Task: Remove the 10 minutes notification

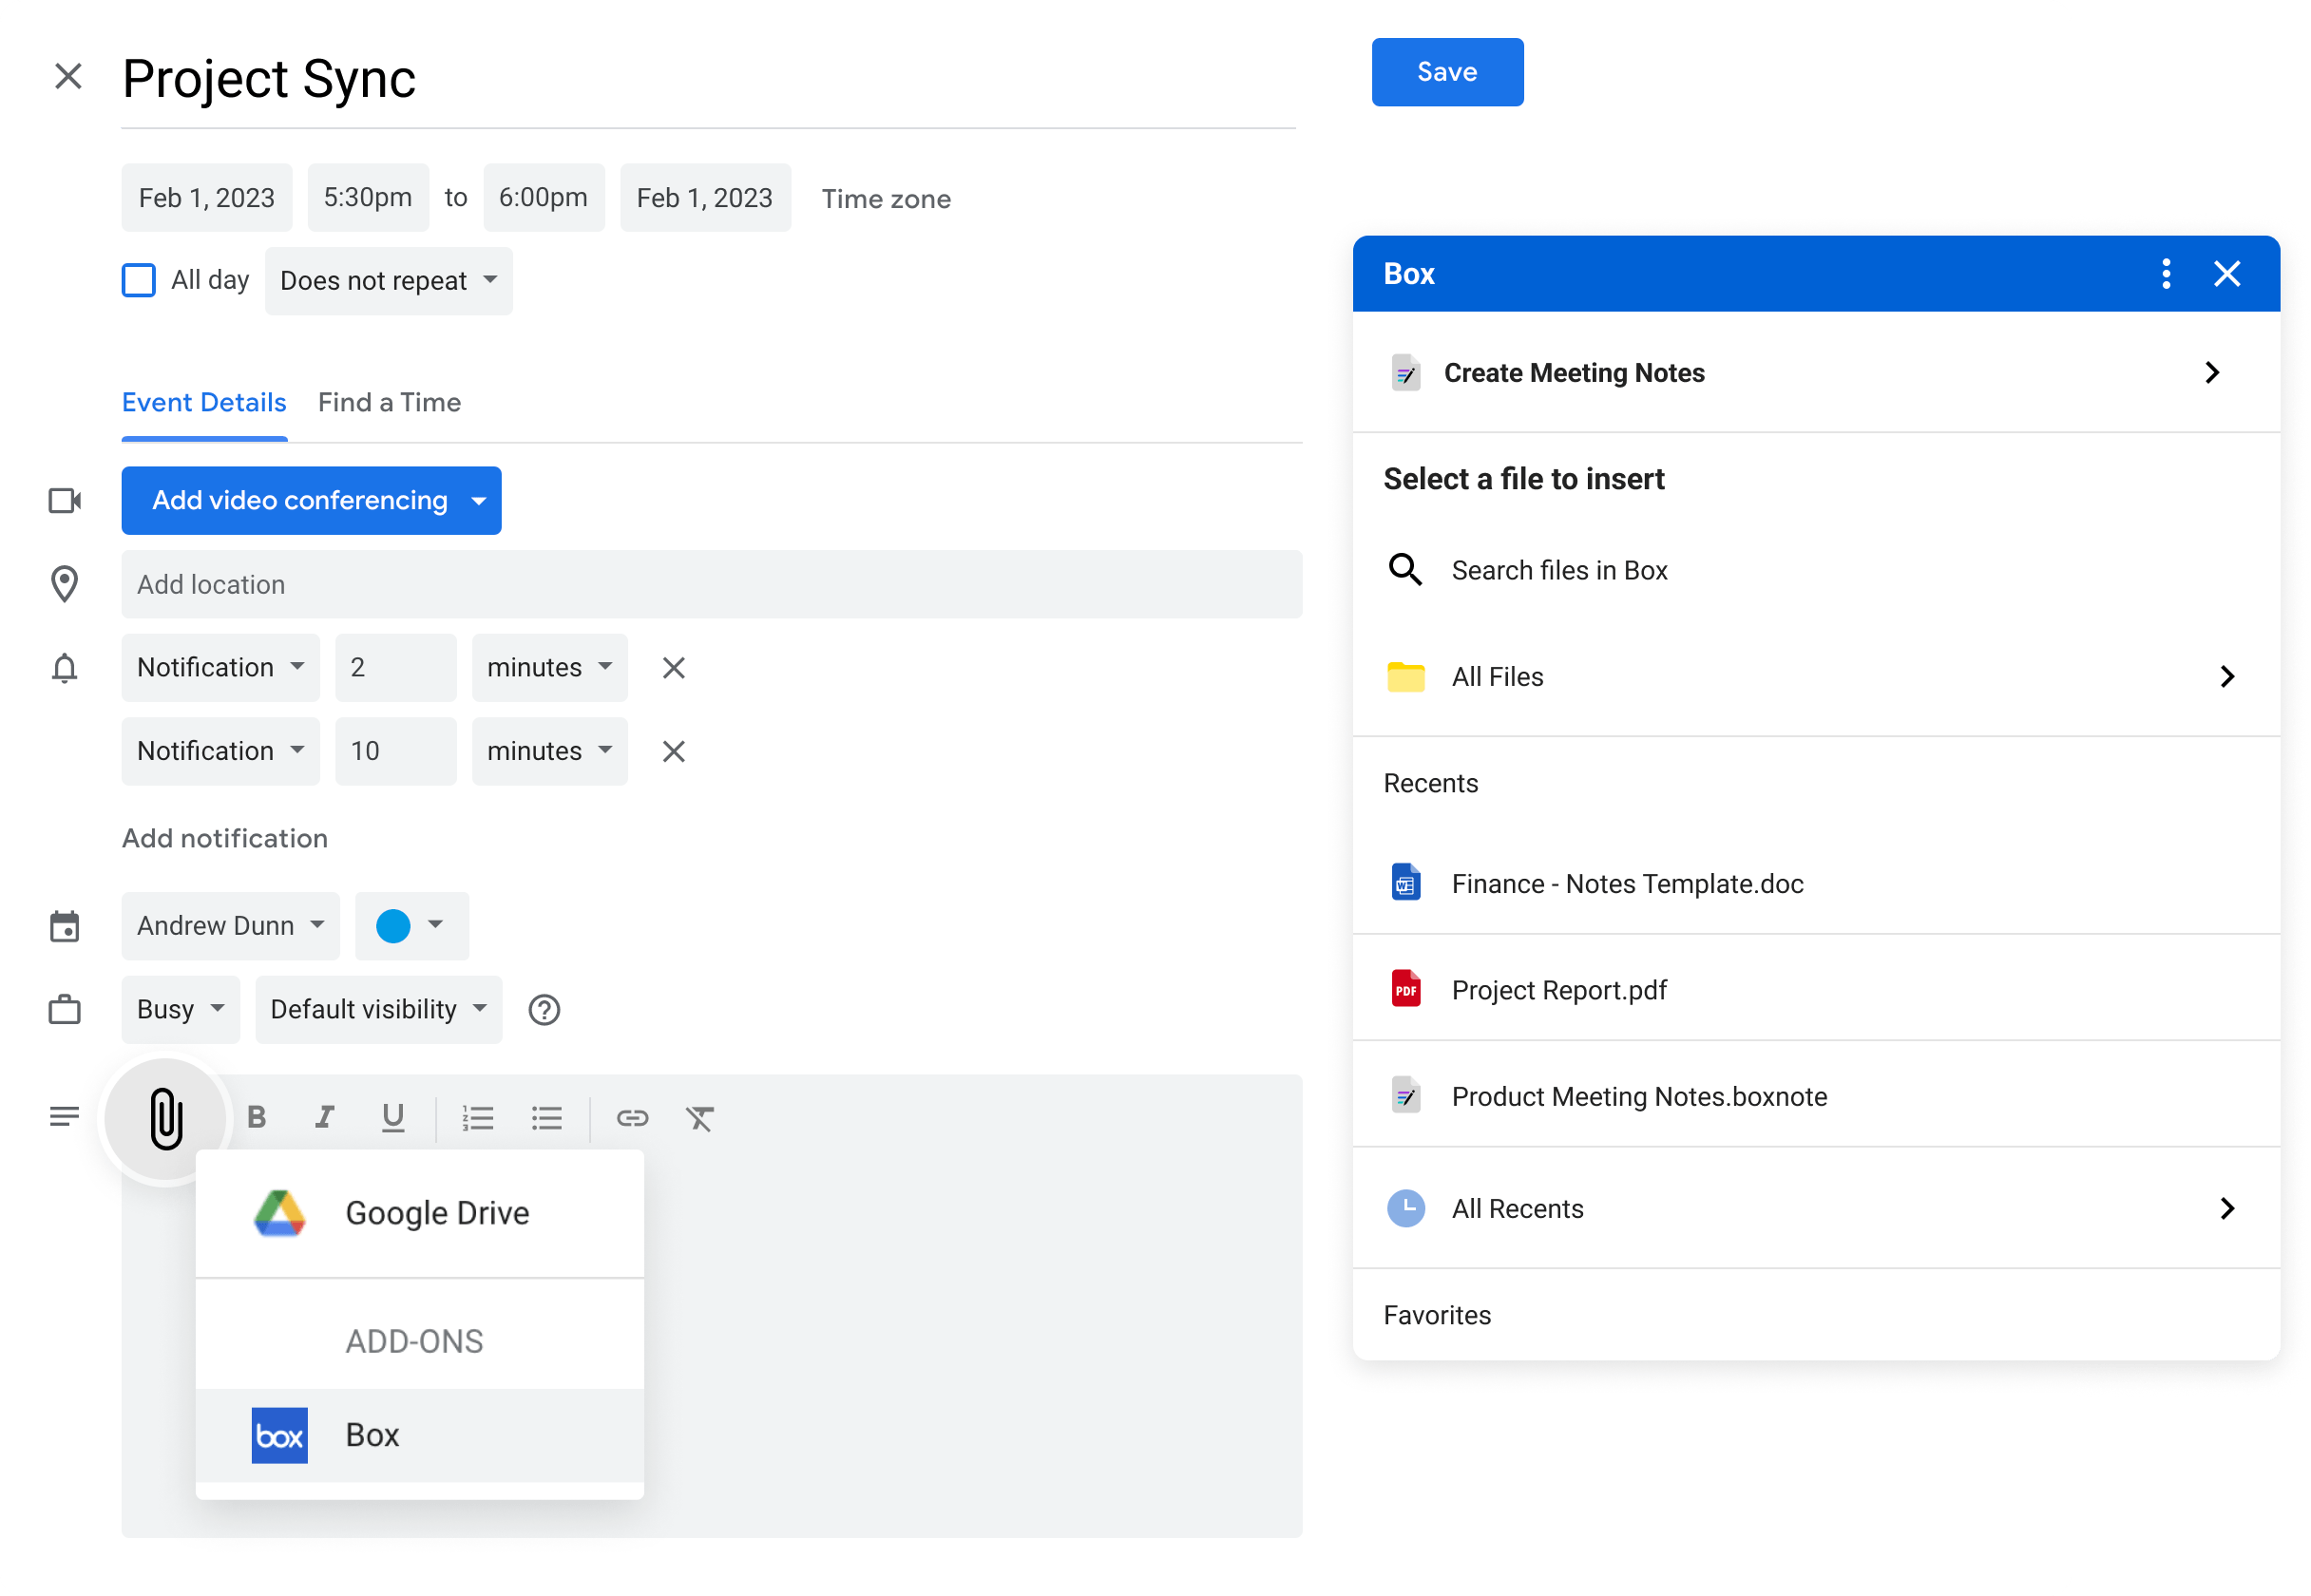Action: [674, 751]
